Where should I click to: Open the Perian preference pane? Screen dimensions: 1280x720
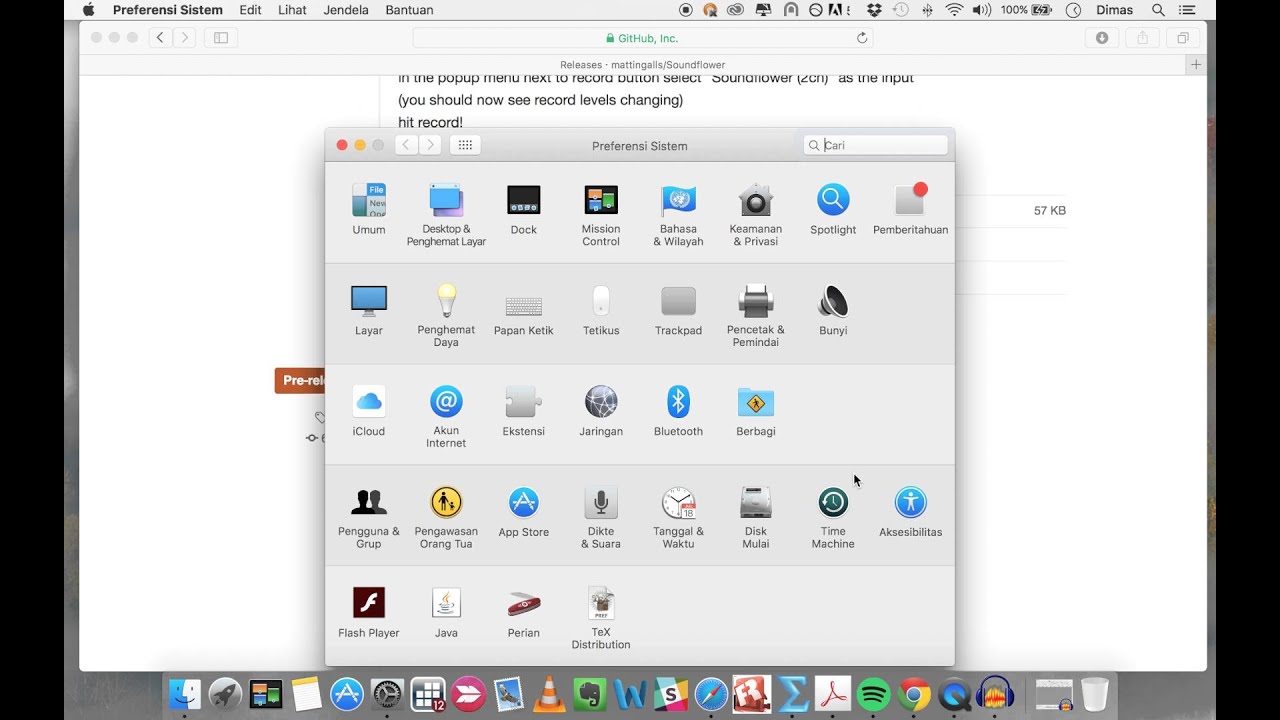point(524,613)
